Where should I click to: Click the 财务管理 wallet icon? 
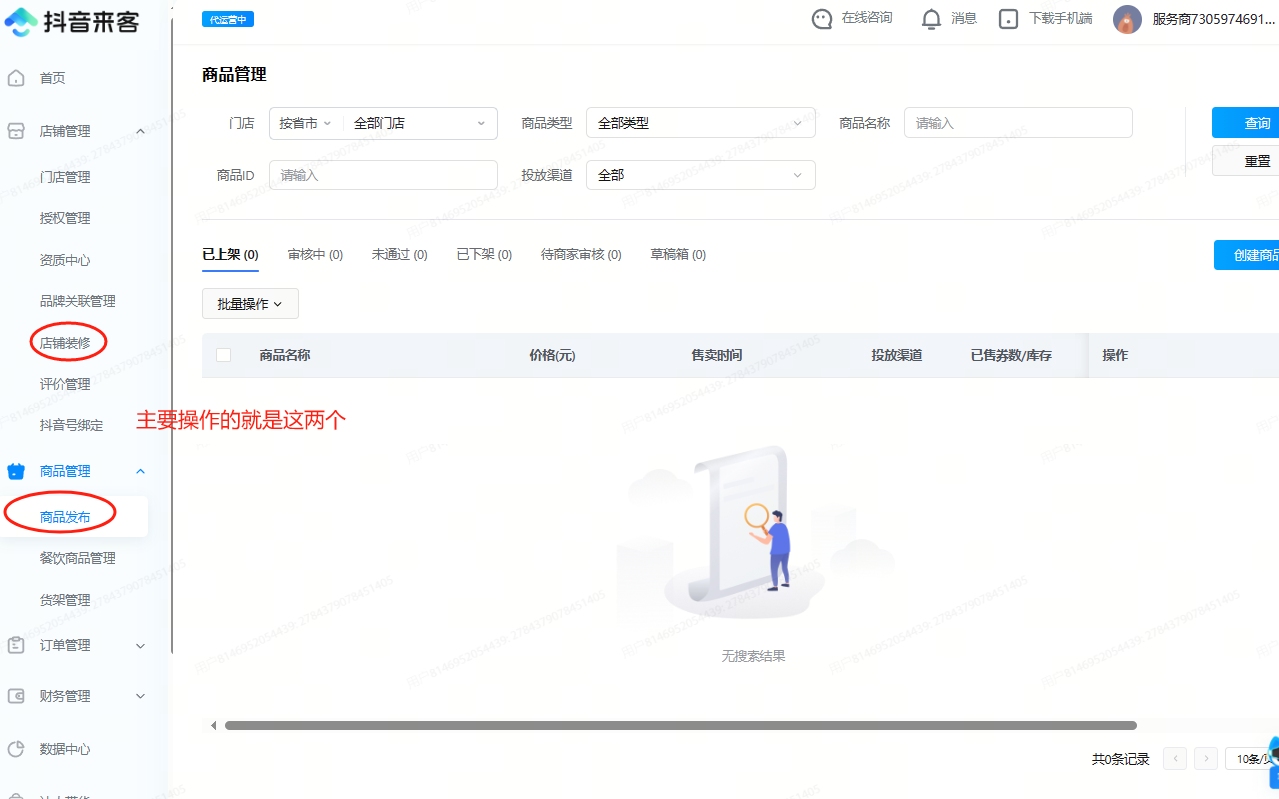click(x=16, y=696)
